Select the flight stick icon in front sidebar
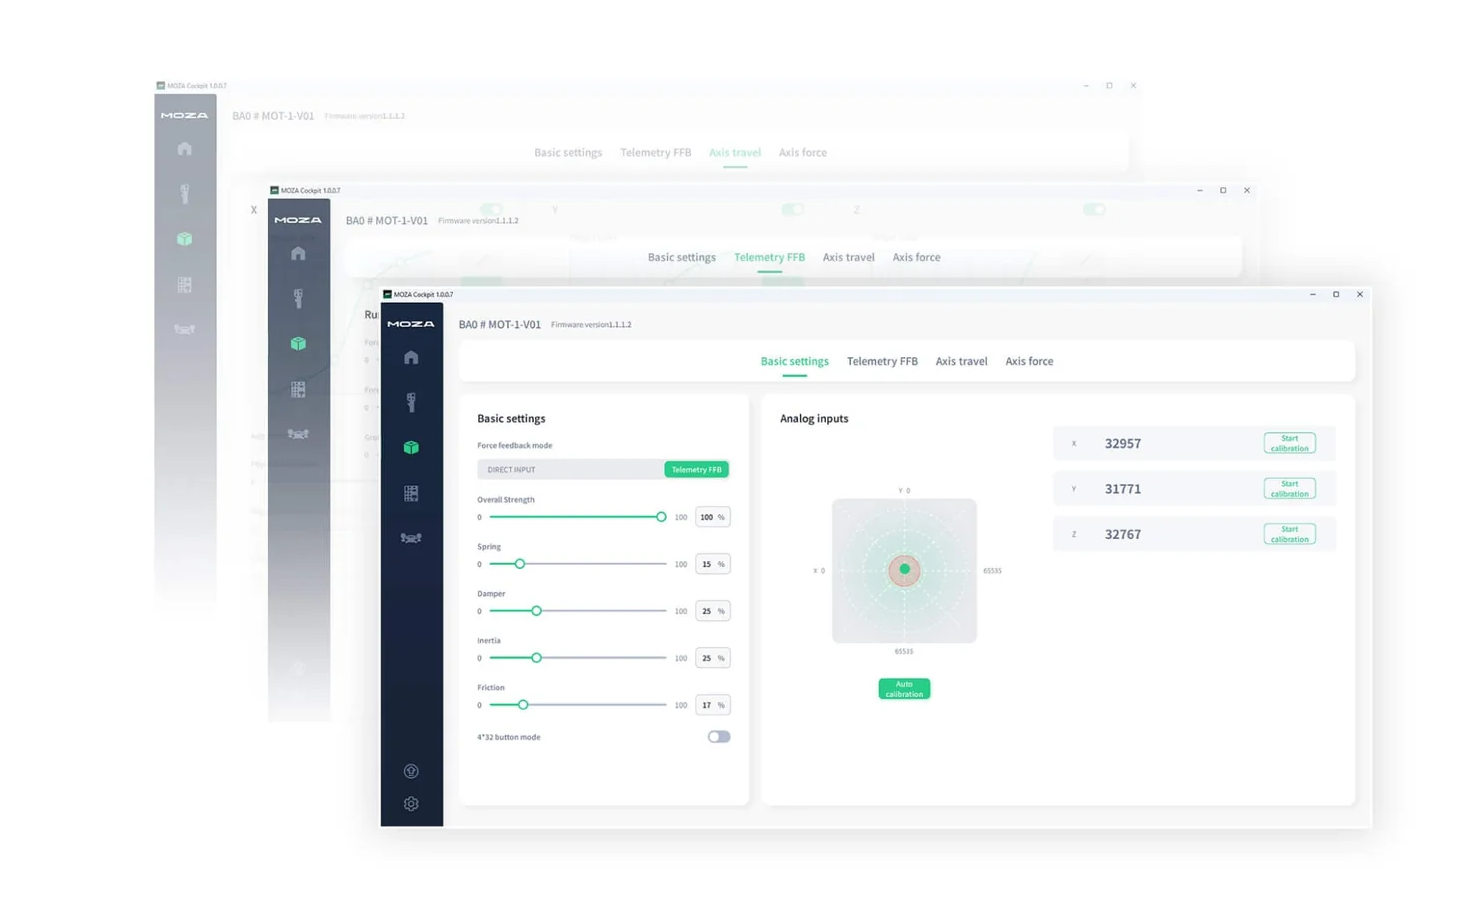1484x916 pixels. click(411, 402)
